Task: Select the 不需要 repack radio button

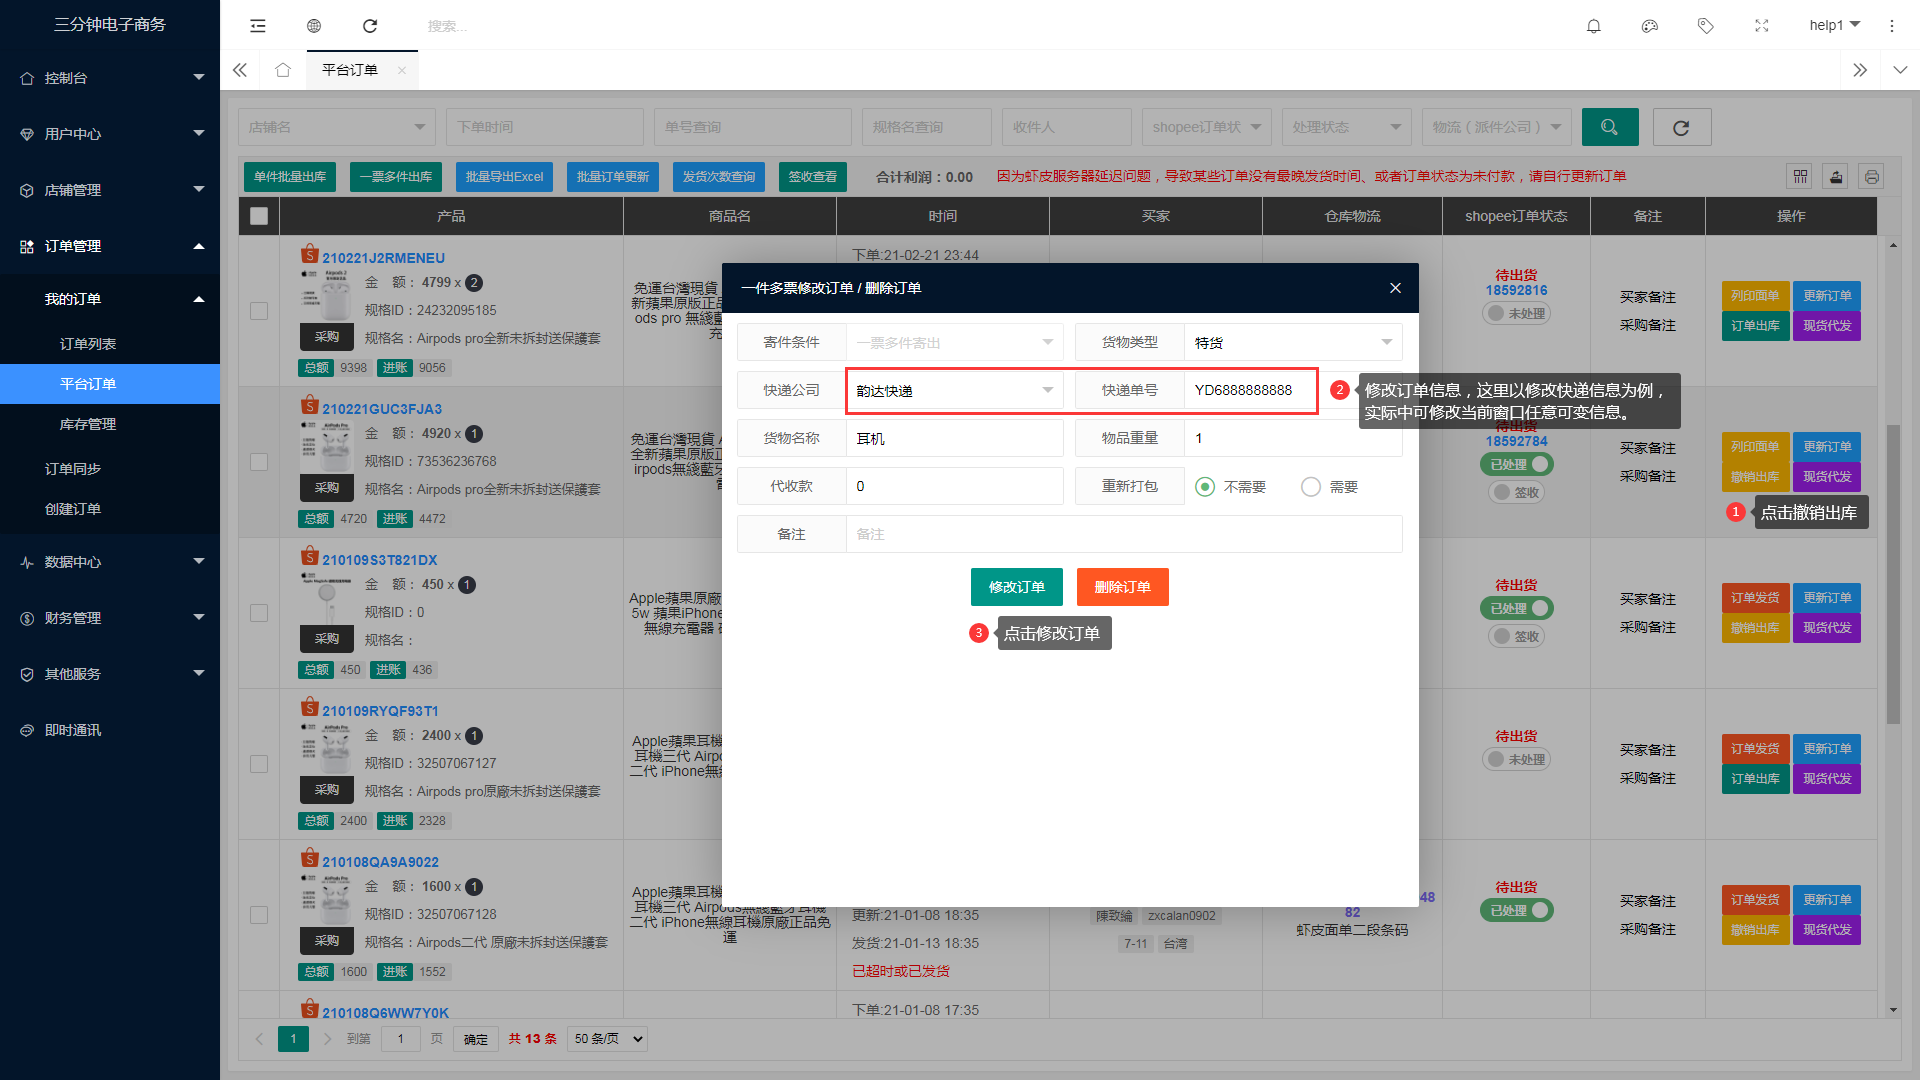Action: click(x=1205, y=487)
